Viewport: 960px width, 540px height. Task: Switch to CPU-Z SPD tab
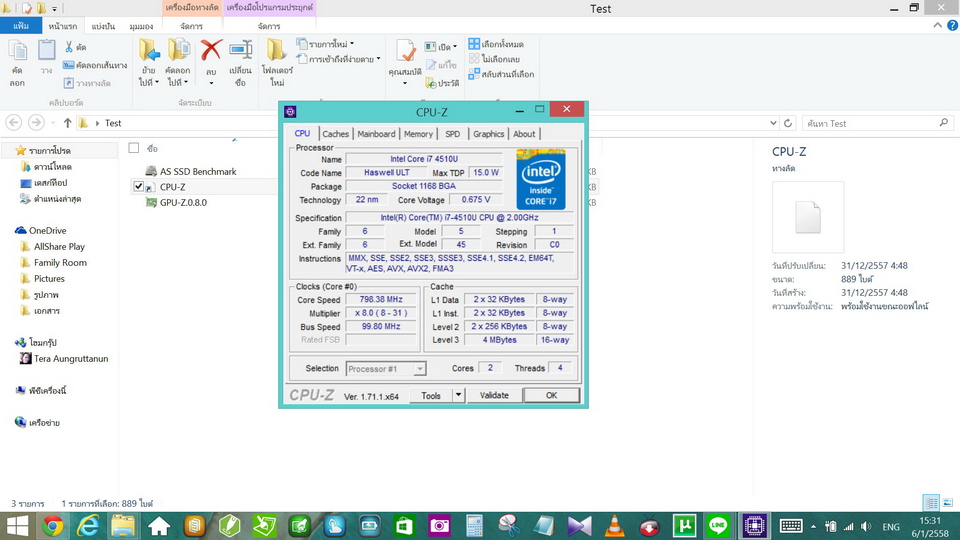coord(452,133)
